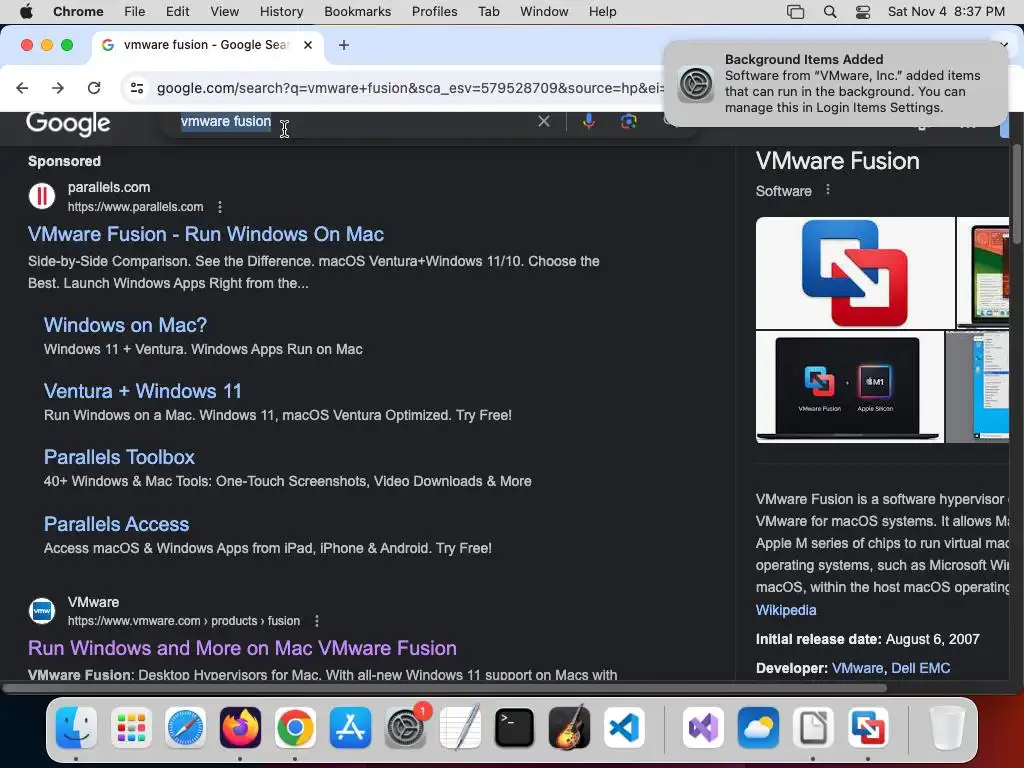Go to Google home via logo
The height and width of the screenshot is (768, 1024).
[x=68, y=123]
